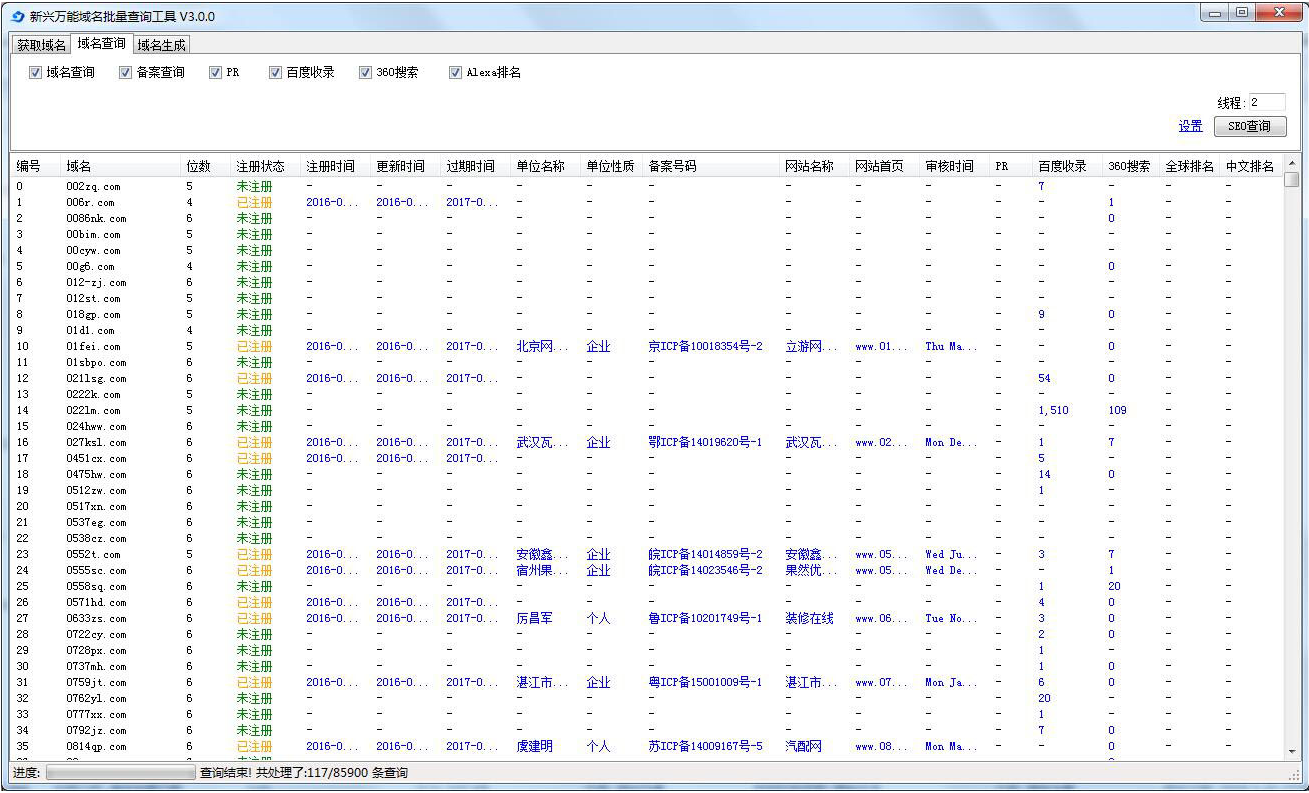Uncheck the 备案查询 checkbox
The height and width of the screenshot is (793, 1309).
(125, 72)
